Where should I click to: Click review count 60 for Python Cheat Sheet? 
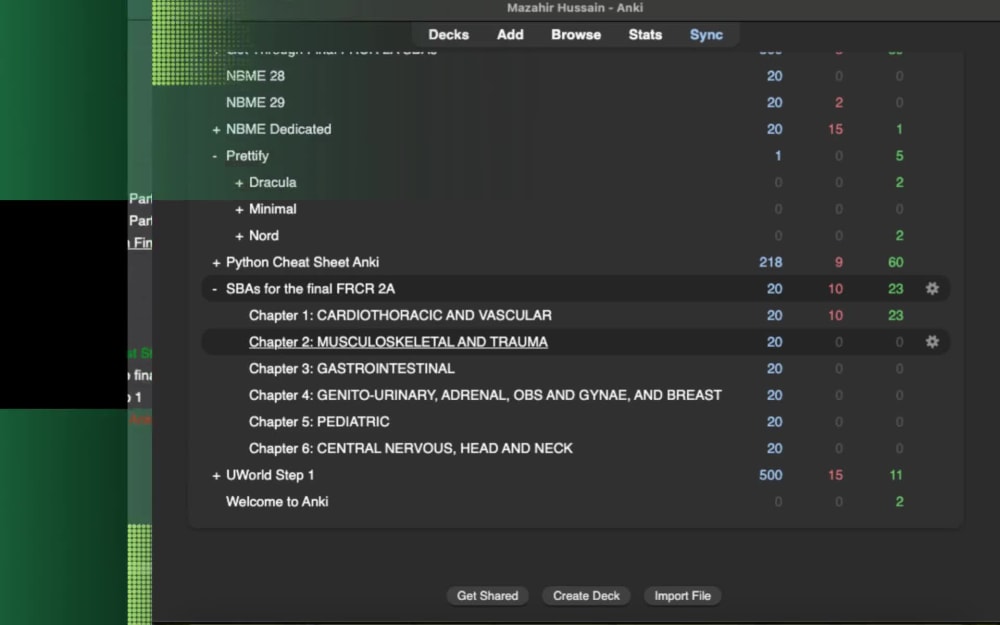click(895, 262)
